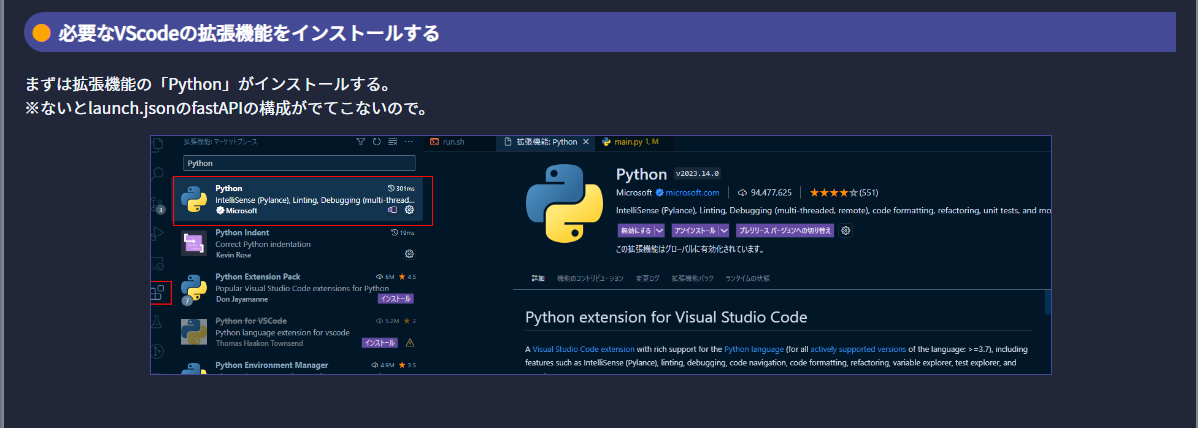Install Python for VSCode via インストール
This screenshot has width=1198, height=428.
[380, 342]
